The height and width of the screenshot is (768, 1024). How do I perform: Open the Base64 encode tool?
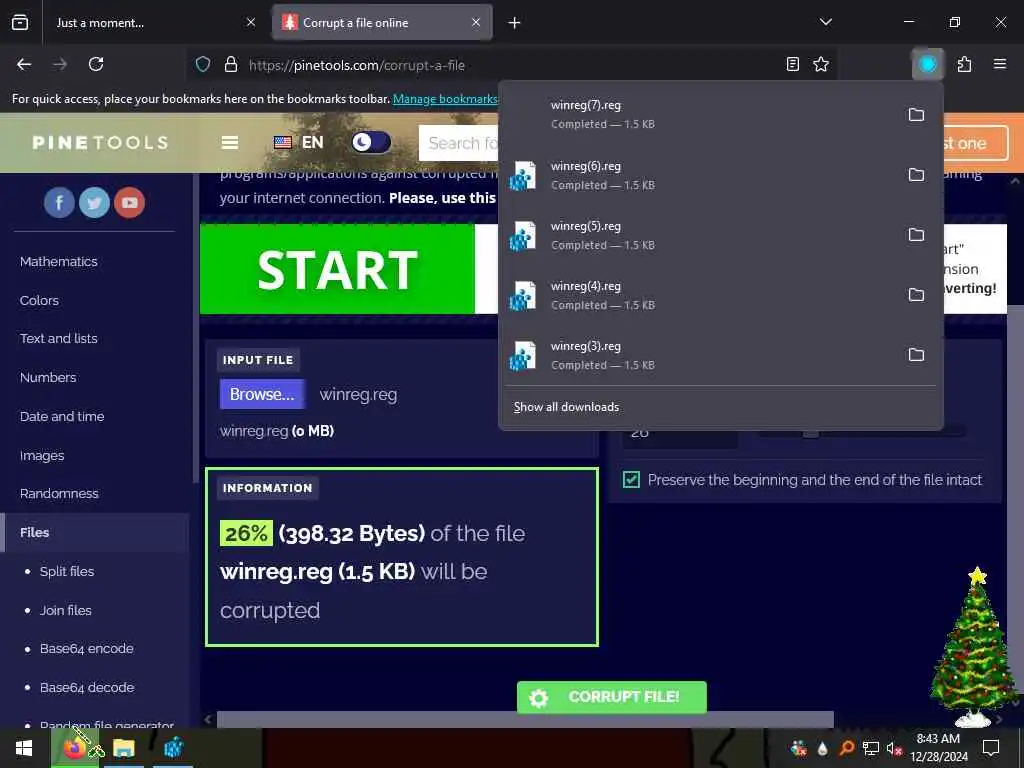[x=86, y=648]
